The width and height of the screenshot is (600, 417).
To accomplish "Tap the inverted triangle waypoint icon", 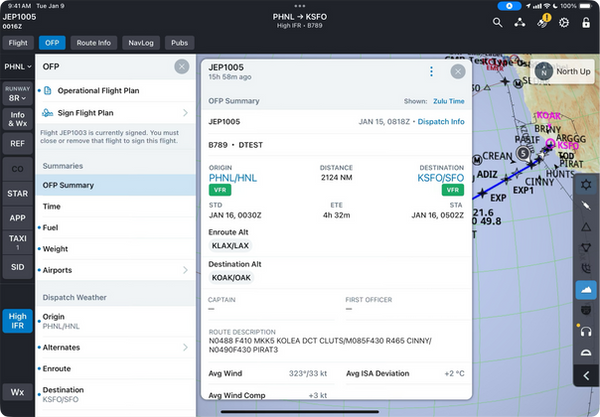I will (x=586, y=248).
